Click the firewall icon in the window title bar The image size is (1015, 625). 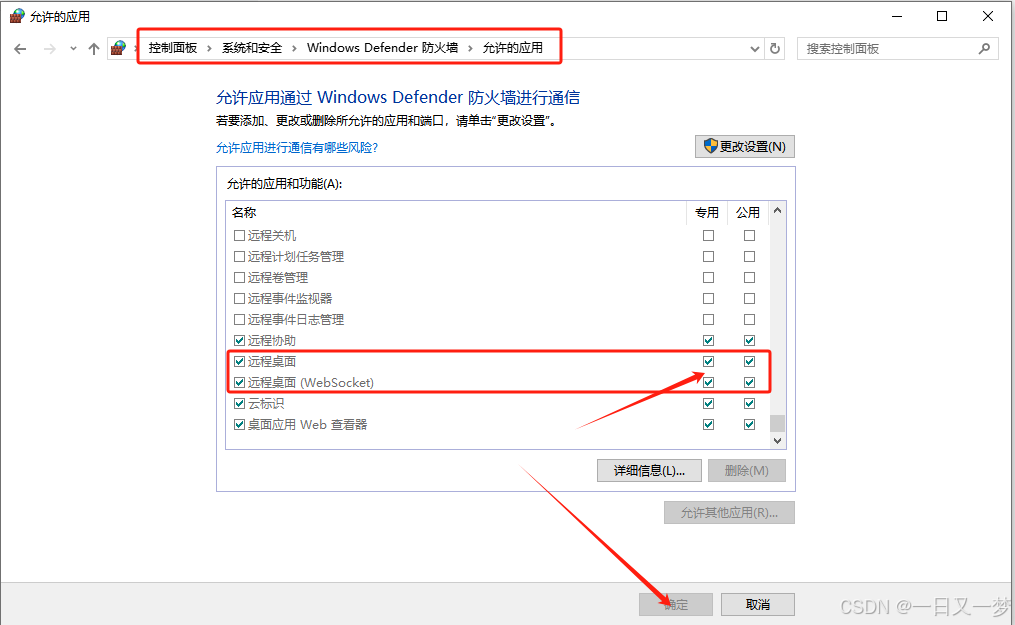point(17,16)
